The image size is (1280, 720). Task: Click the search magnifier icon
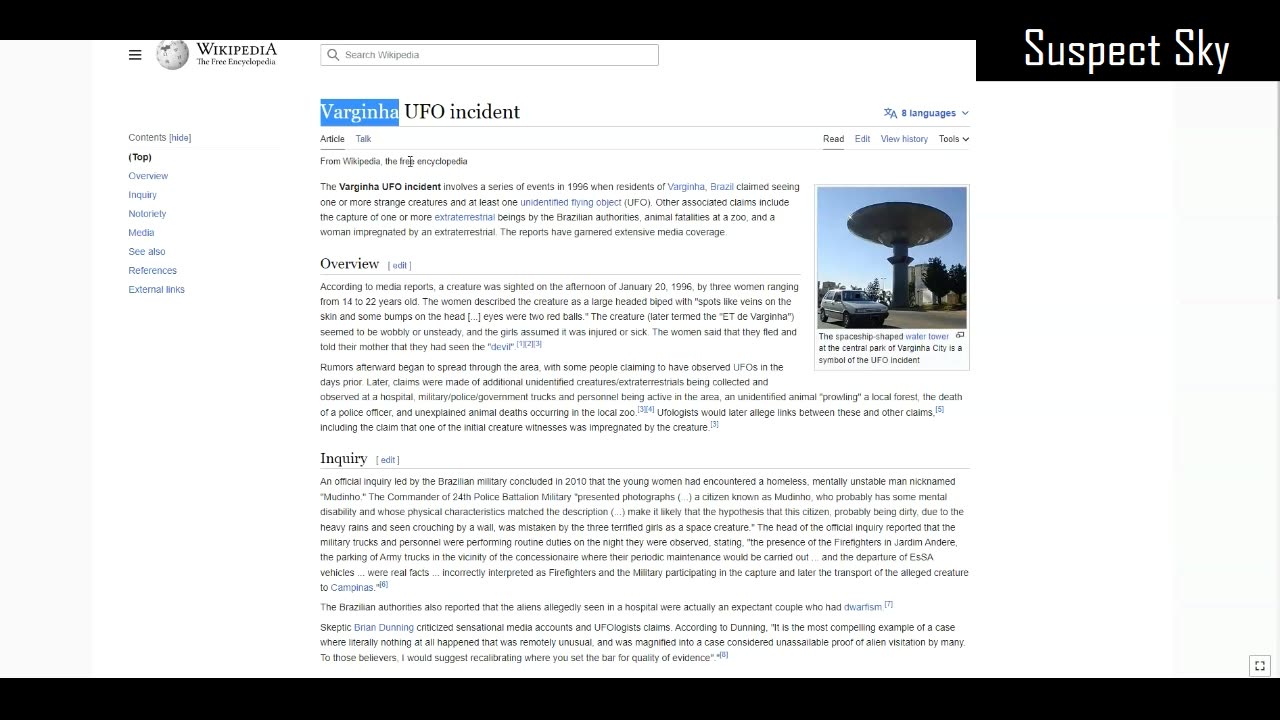point(333,55)
